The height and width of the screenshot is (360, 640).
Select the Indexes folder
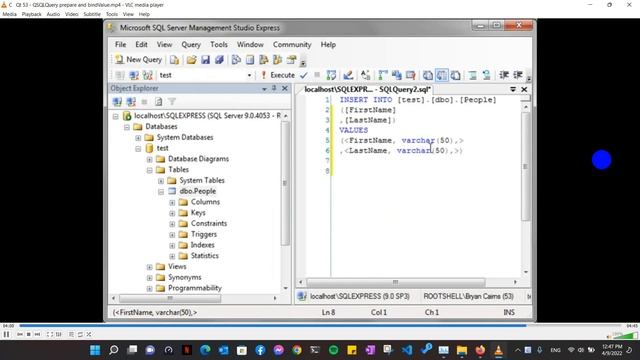click(202, 245)
